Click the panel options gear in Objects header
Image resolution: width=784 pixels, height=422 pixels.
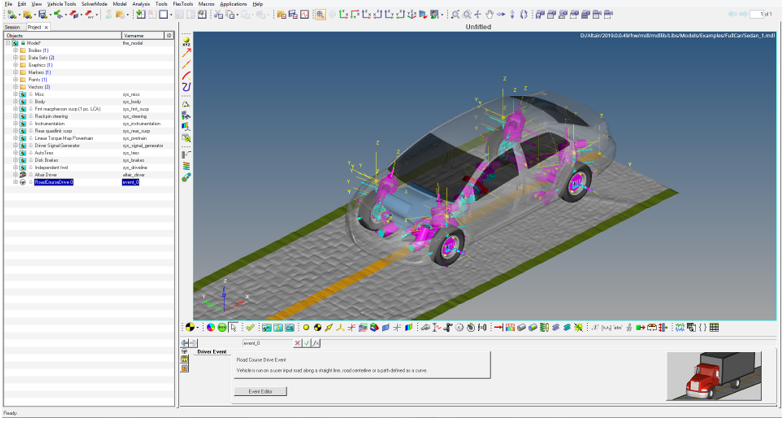169,35
